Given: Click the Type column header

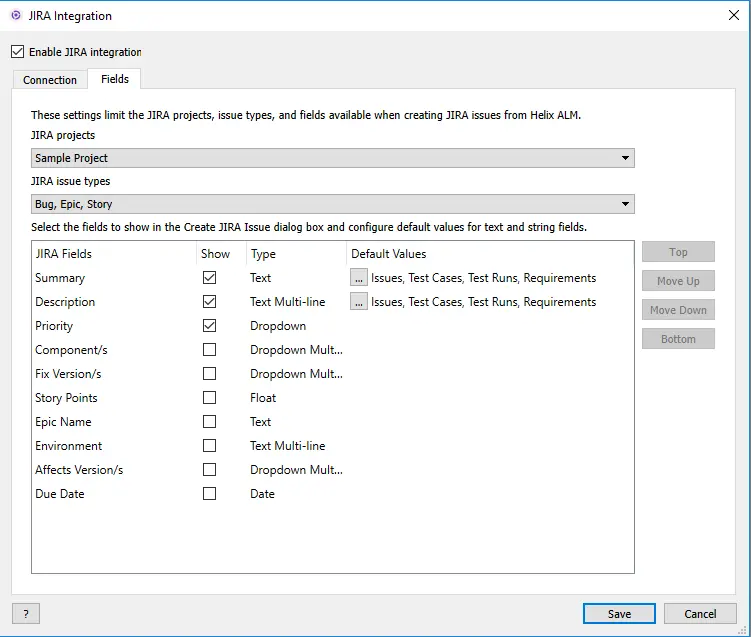Looking at the screenshot, I should (x=296, y=254).
